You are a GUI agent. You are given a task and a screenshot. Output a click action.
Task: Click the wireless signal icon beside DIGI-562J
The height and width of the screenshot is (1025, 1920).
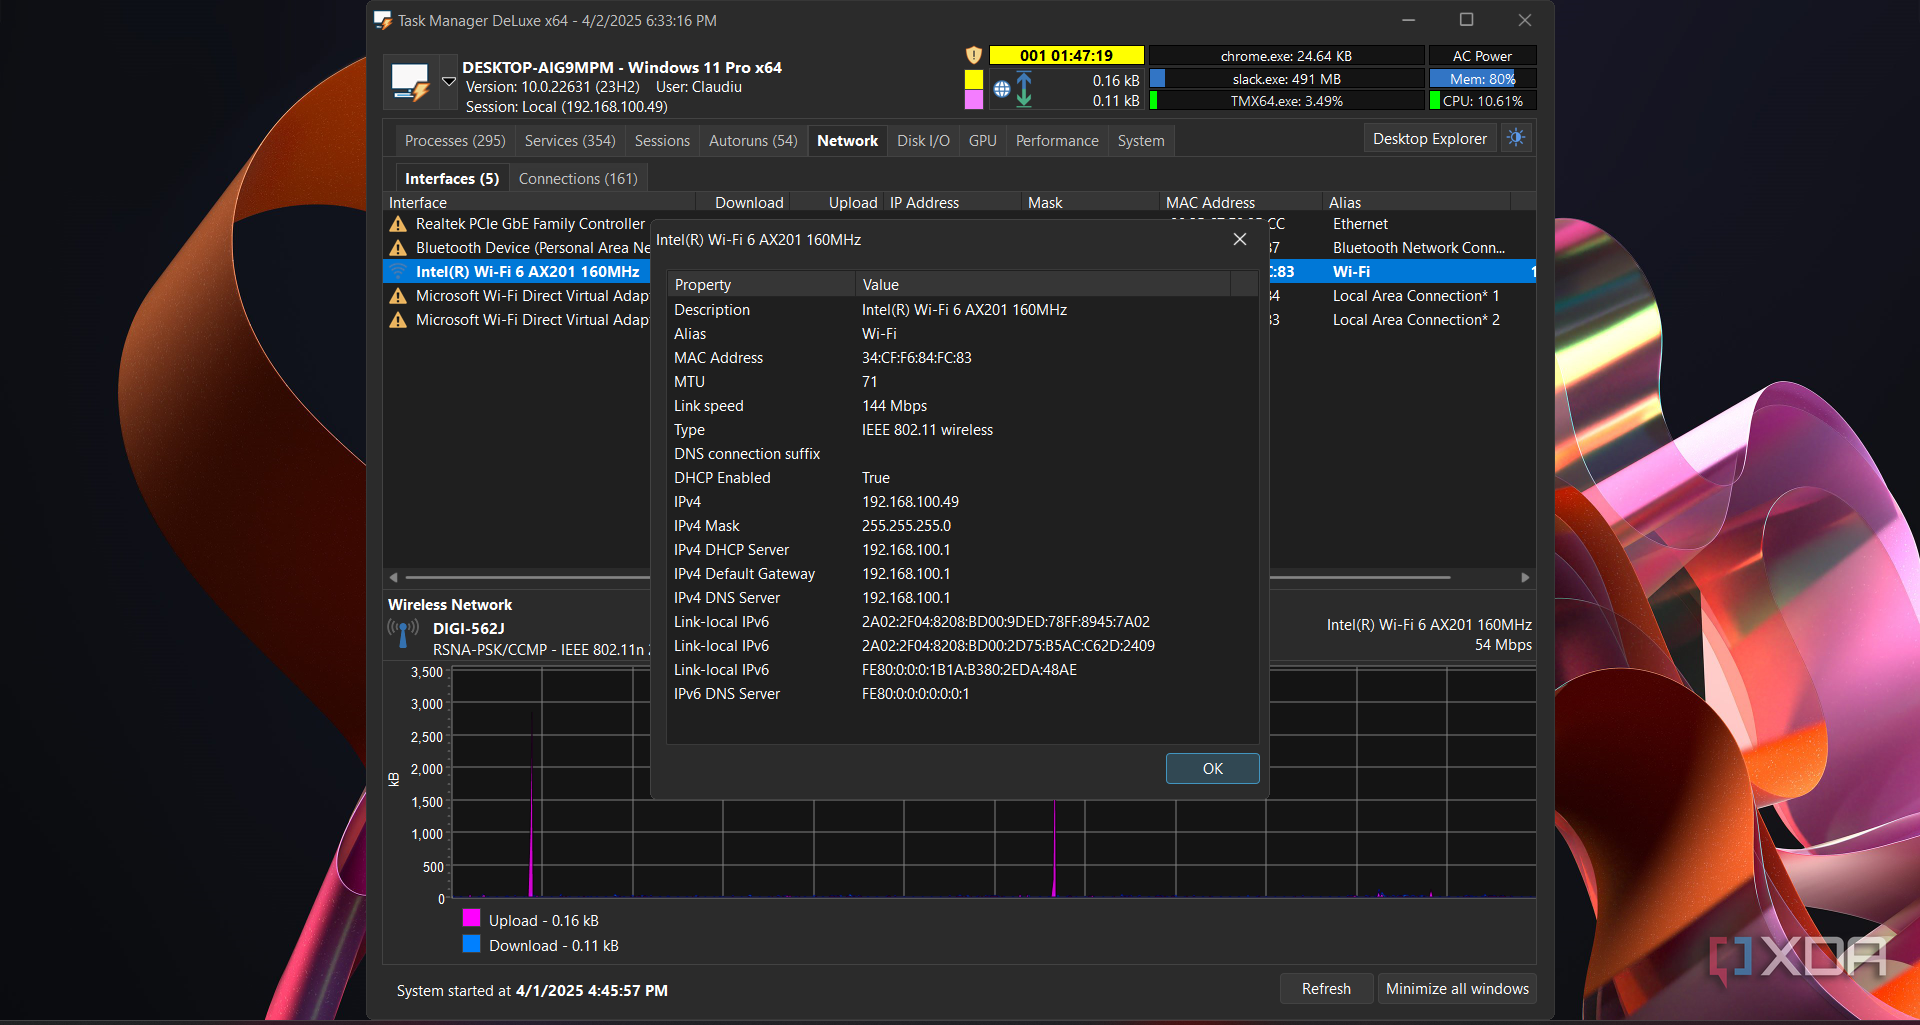401,632
